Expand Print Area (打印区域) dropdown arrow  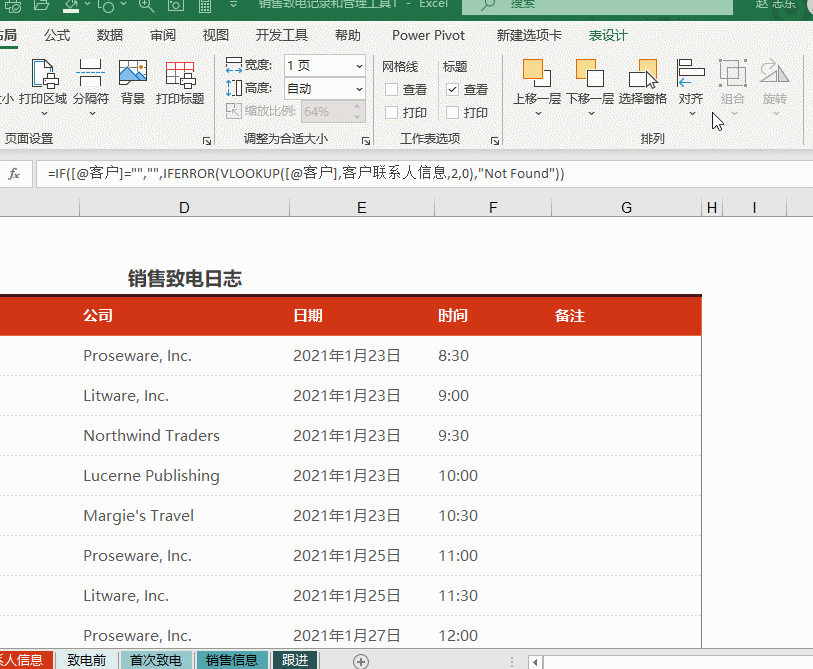click(44, 113)
